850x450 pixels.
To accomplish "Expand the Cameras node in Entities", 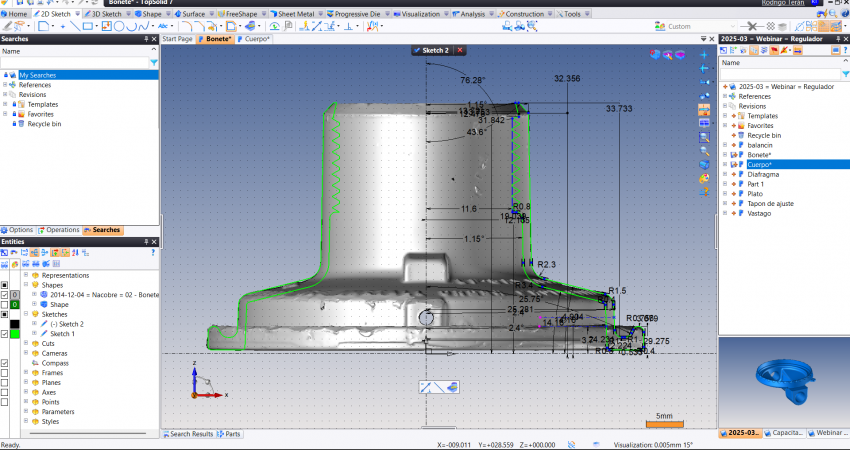I will tap(25, 353).
